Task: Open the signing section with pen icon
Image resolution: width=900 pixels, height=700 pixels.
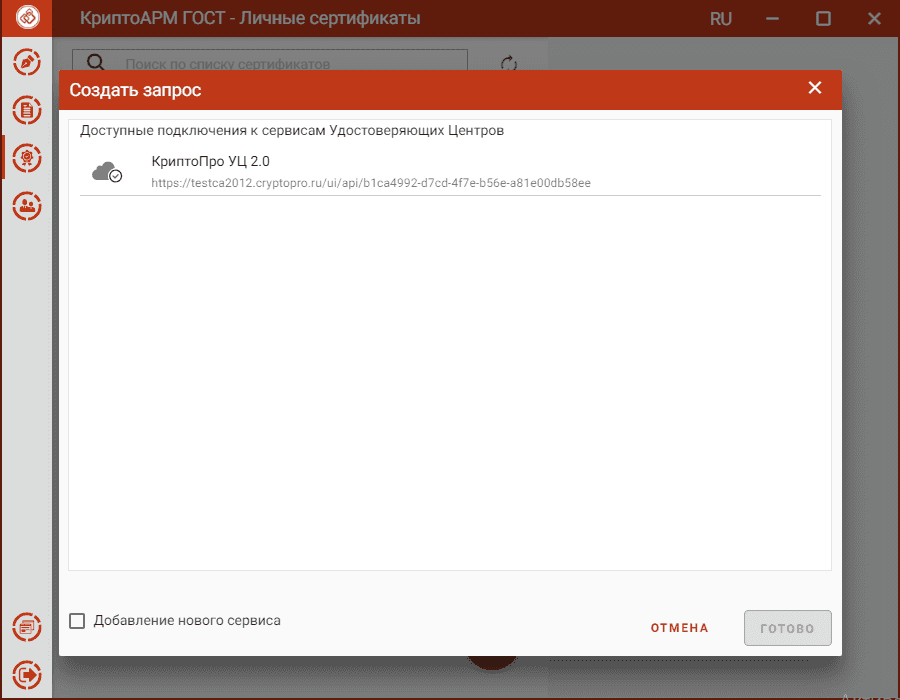Action: 27,63
